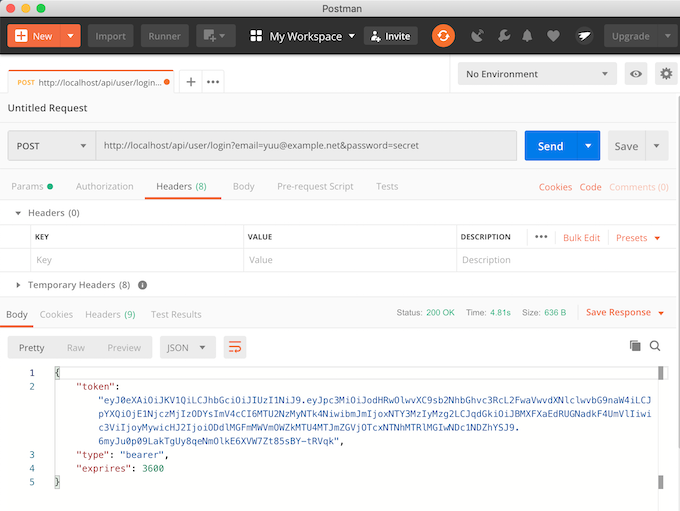Open the wrench settings icon in header

pos(503,36)
